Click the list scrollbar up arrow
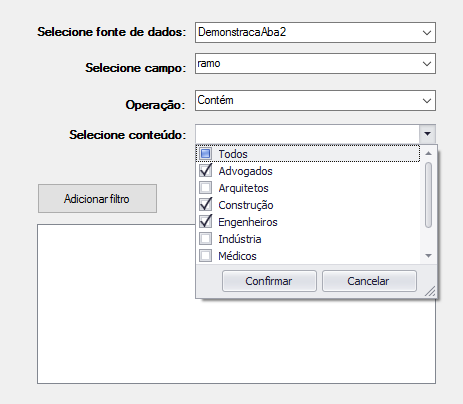This screenshot has width=463, height=404. click(x=429, y=153)
